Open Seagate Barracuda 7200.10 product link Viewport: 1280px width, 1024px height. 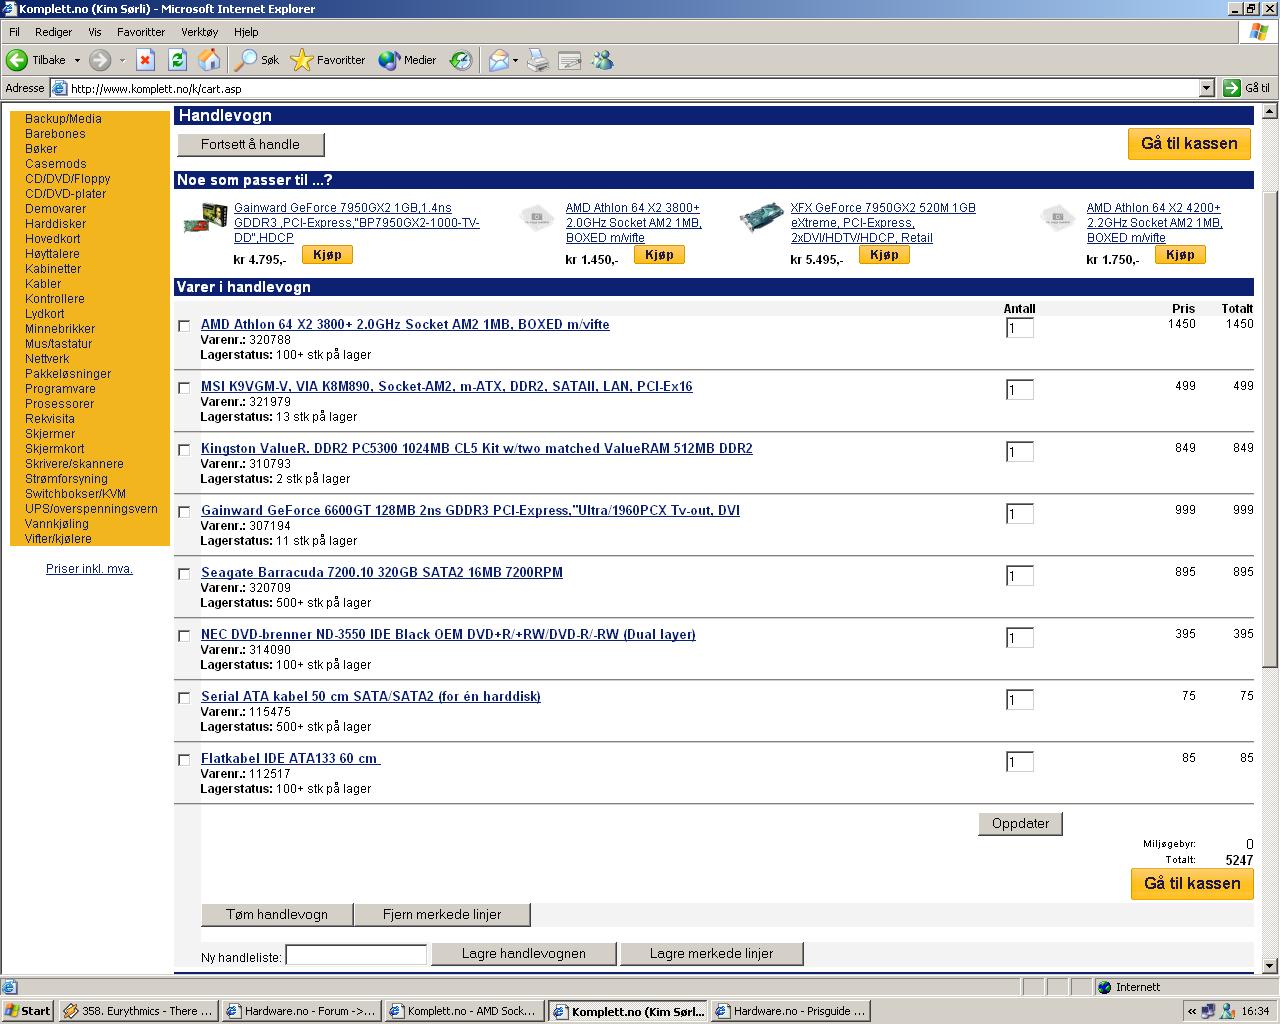click(x=382, y=572)
